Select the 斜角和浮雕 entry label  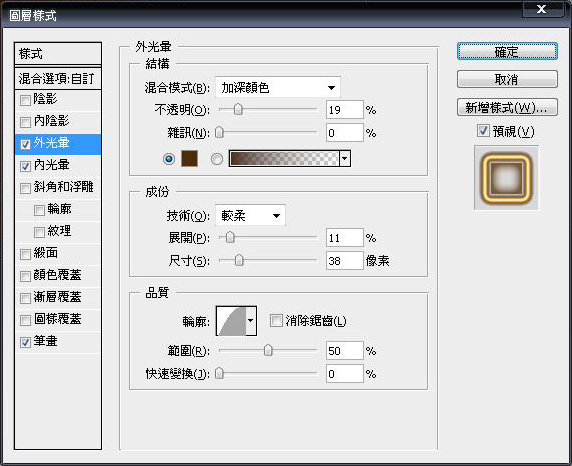pyautogui.click(x=63, y=187)
